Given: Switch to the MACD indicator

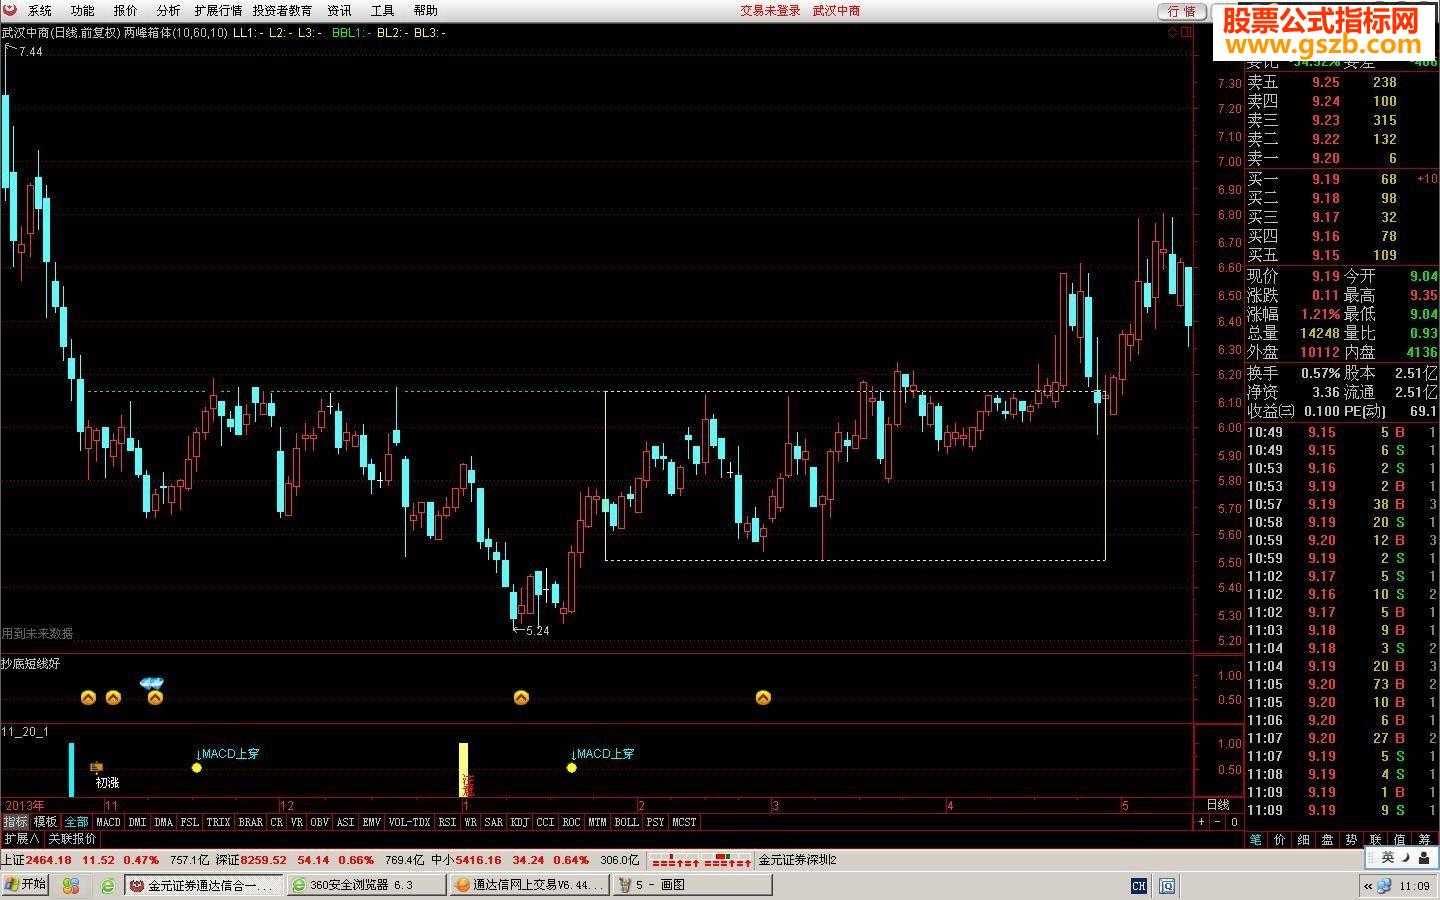Looking at the screenshot, I should [108, 822].
